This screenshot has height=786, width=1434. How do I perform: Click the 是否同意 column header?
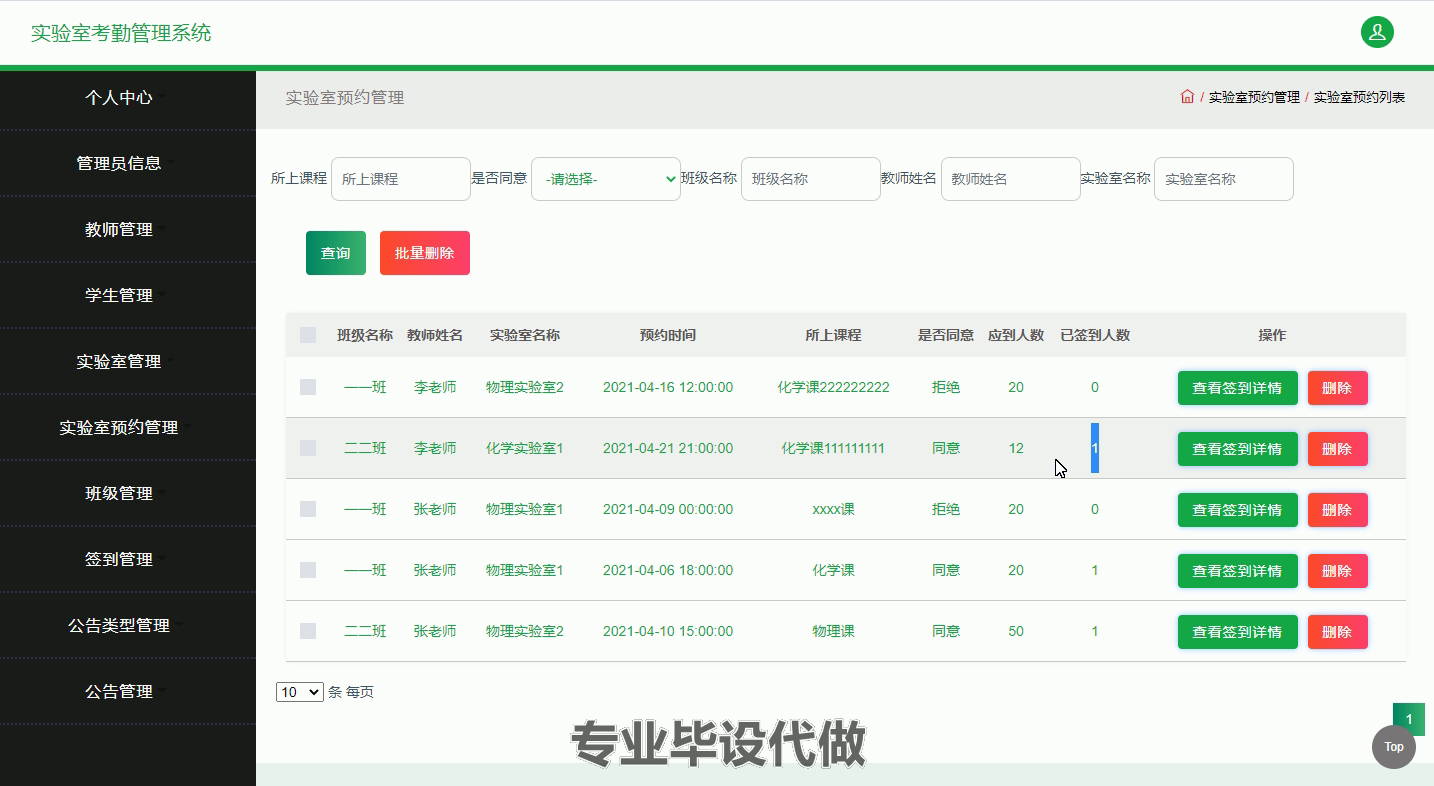pyautogui.click(x=946, y=335)
